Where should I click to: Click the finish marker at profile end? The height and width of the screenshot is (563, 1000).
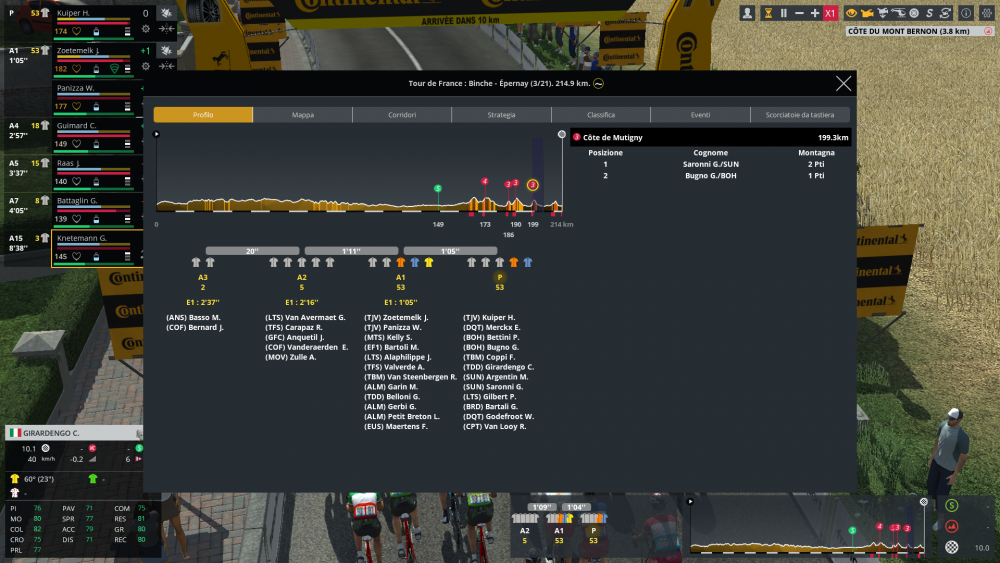tap(561, 135)
